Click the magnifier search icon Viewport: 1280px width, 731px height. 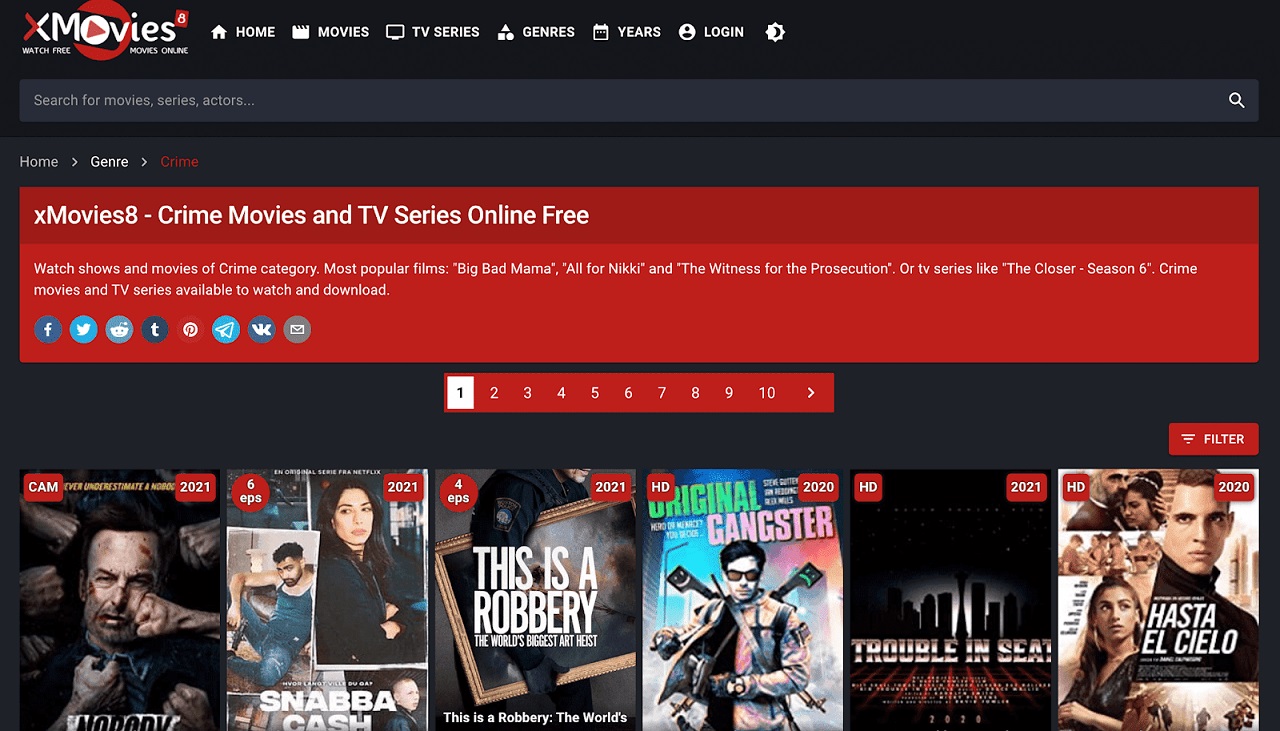point(1237,100)
